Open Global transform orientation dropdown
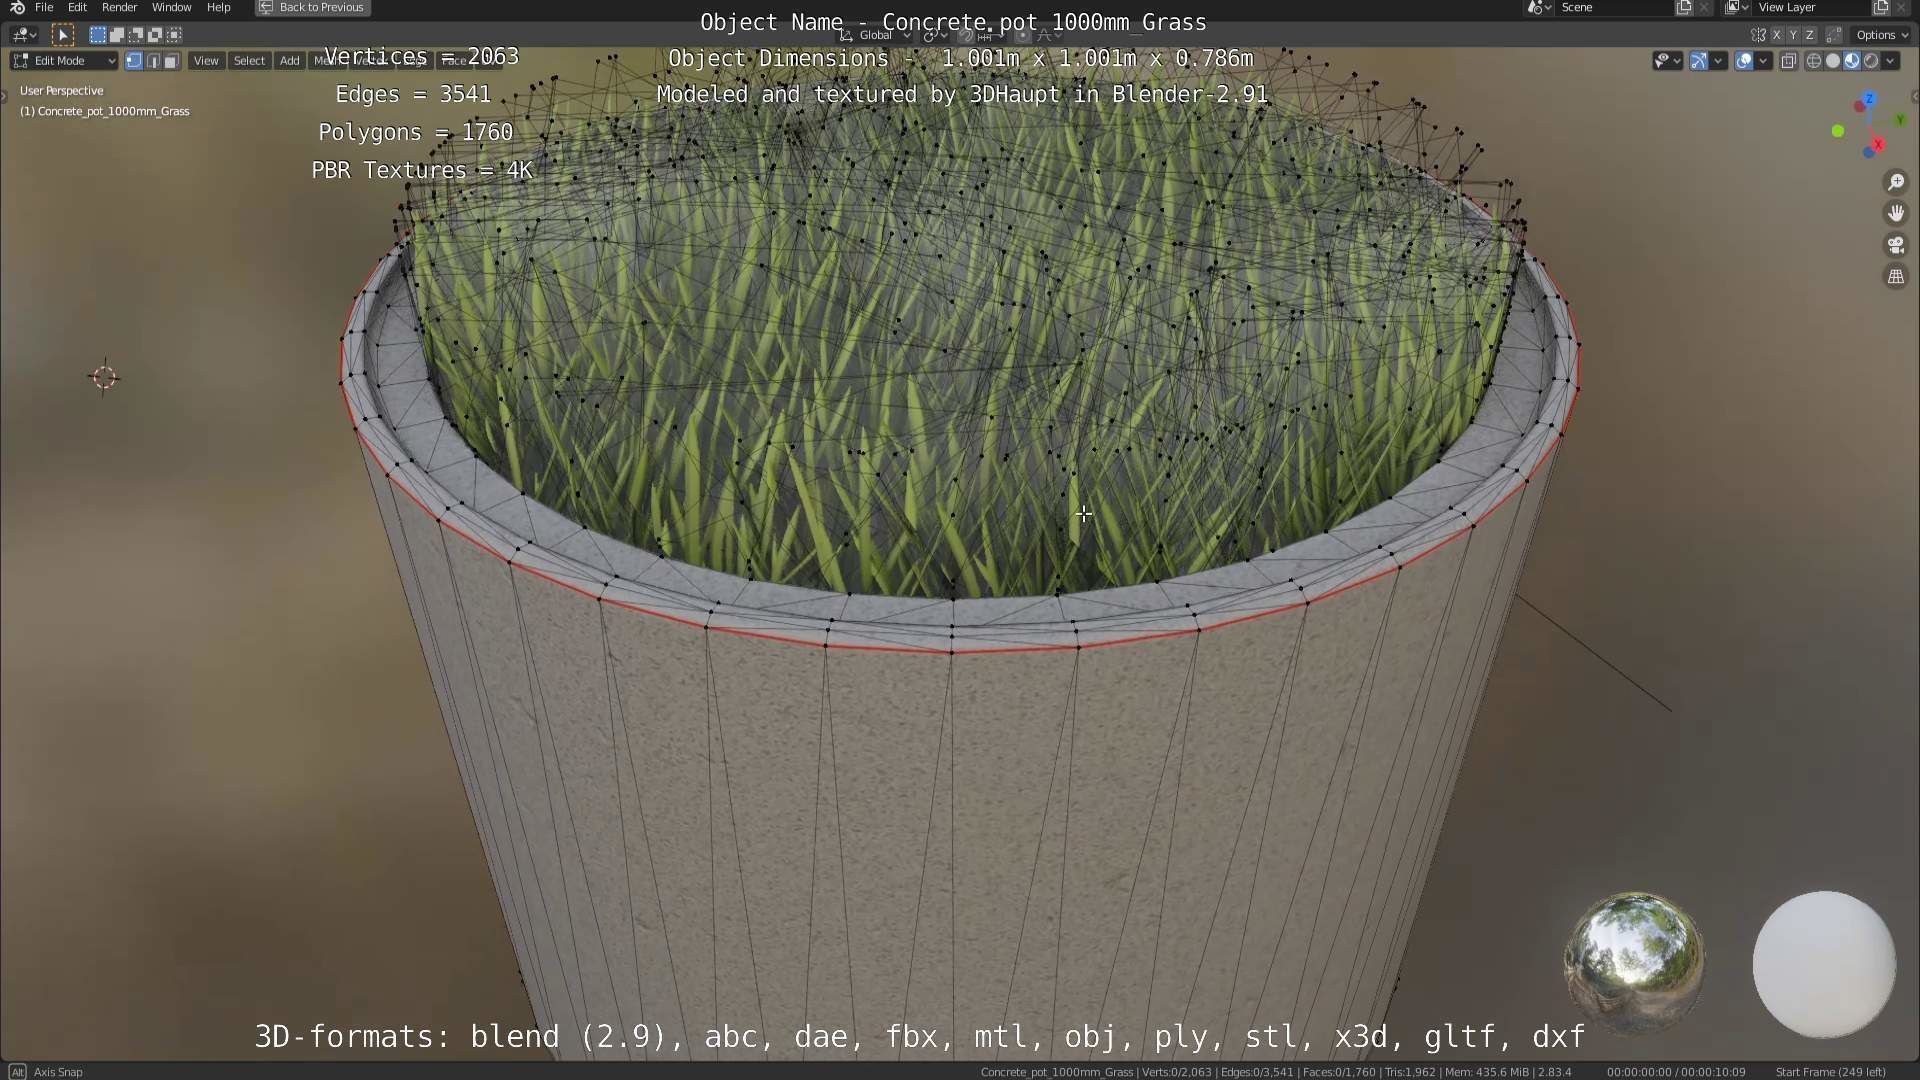Image resolution: width=1920 pixels, height=1080 pixels. pyautogui.click(x=875, y=35)
